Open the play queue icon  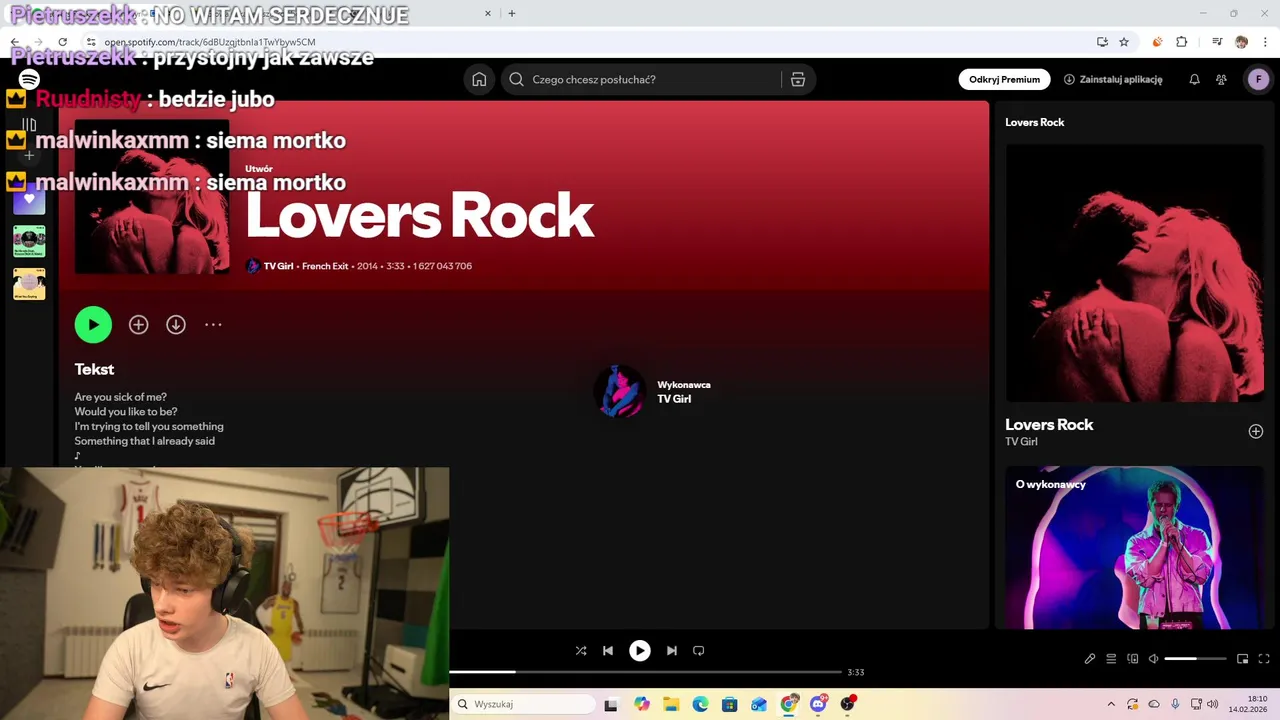[x=1111, y=659]
